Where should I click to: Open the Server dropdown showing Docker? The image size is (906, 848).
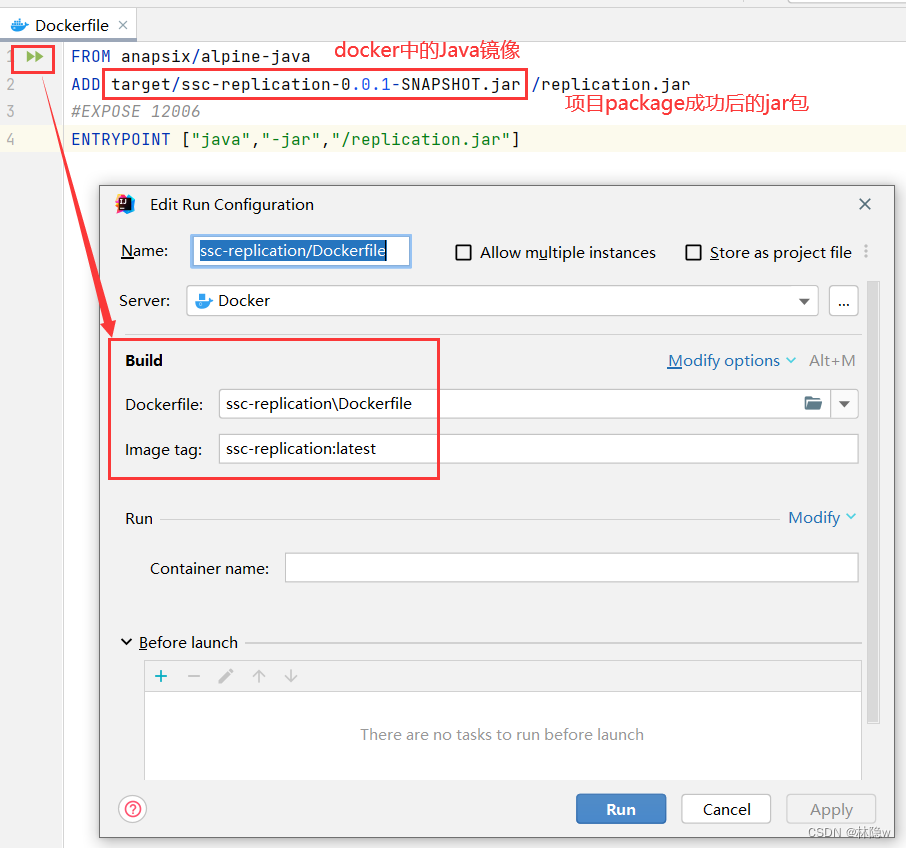(804, 300)
